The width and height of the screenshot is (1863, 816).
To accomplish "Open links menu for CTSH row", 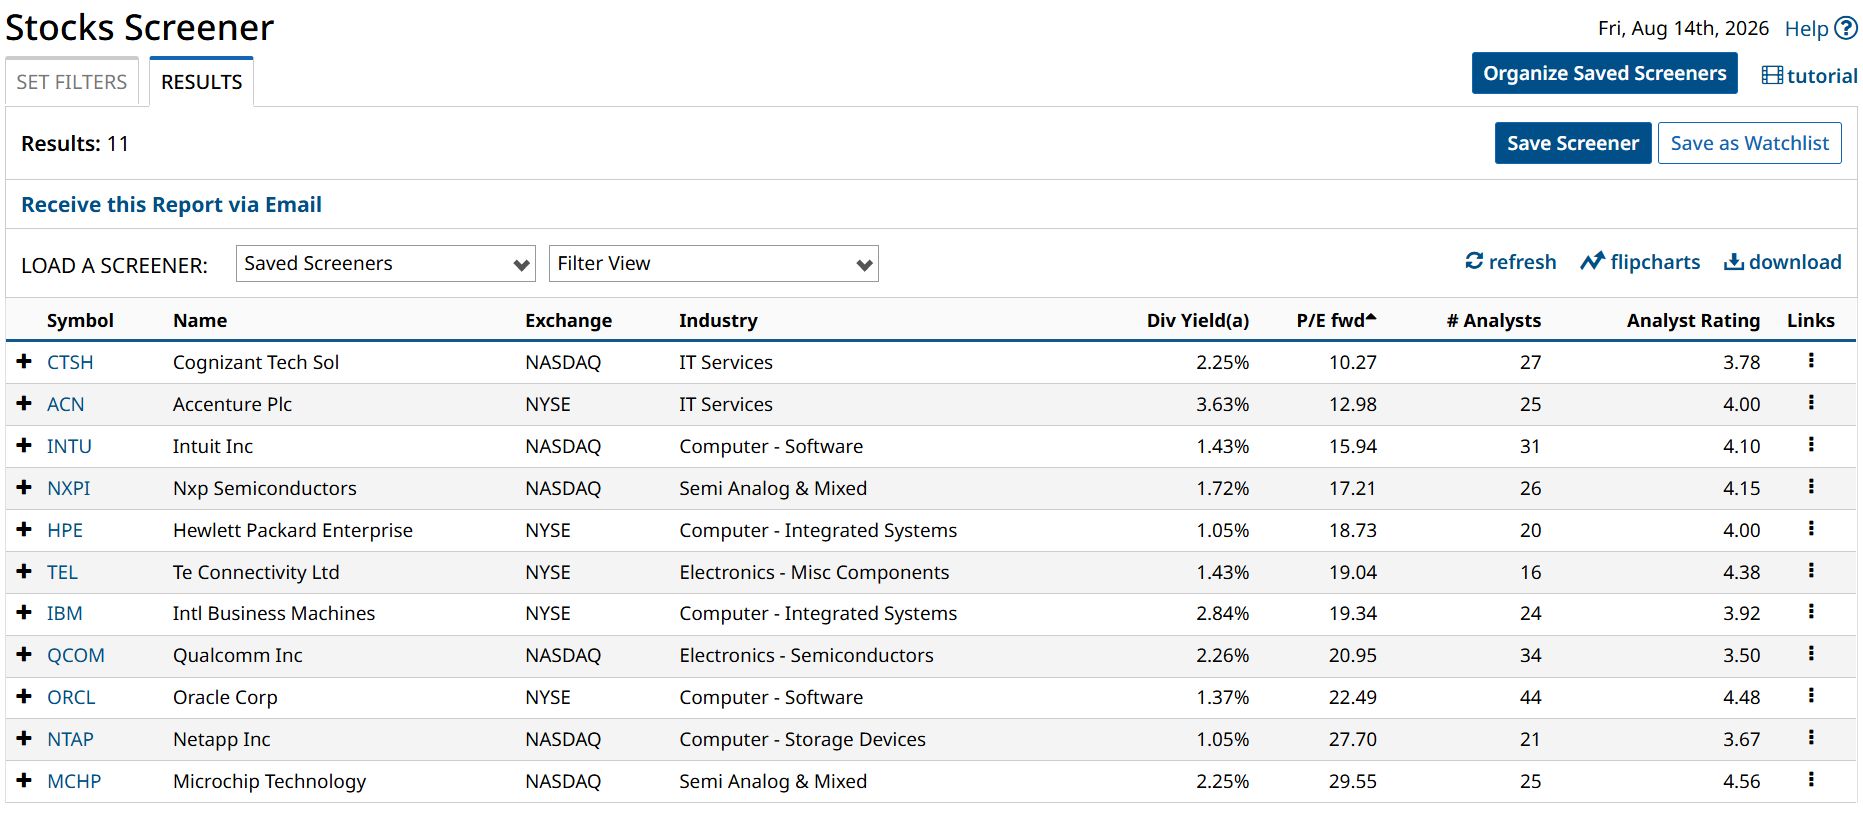I will 1811,361.
